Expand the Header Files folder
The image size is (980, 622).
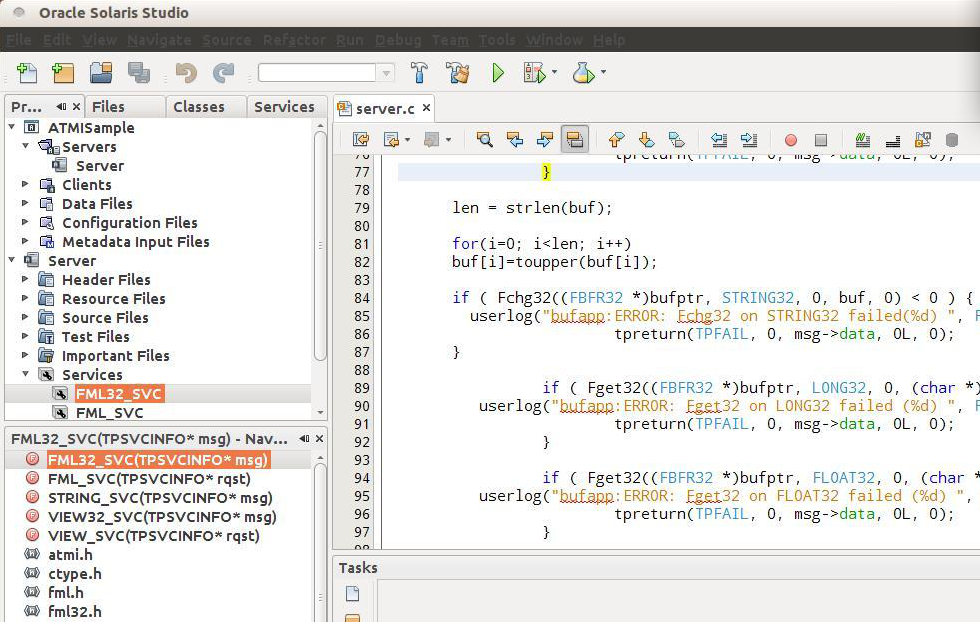pyautogui.click(x=25, y=279)
